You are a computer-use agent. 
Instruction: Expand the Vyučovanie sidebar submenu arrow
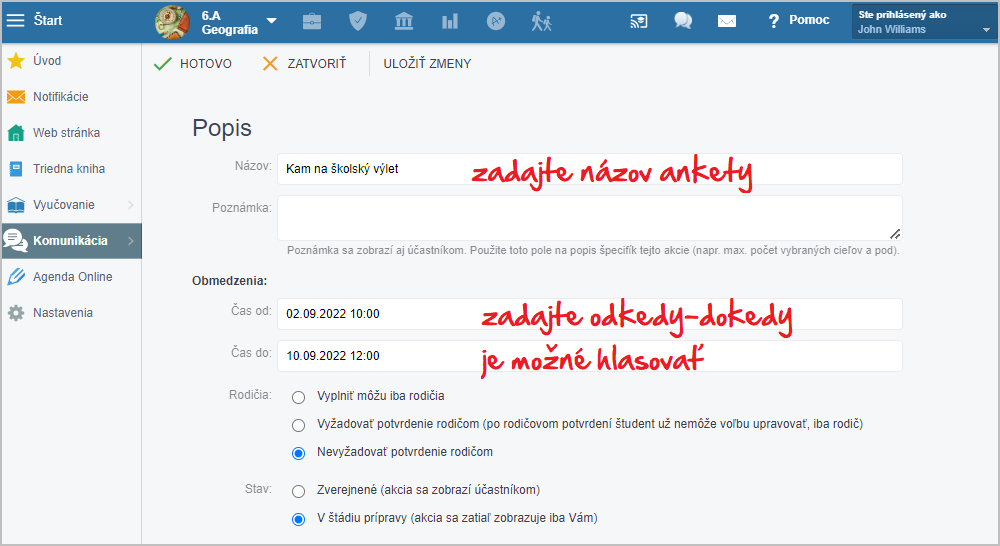[130, 205]
